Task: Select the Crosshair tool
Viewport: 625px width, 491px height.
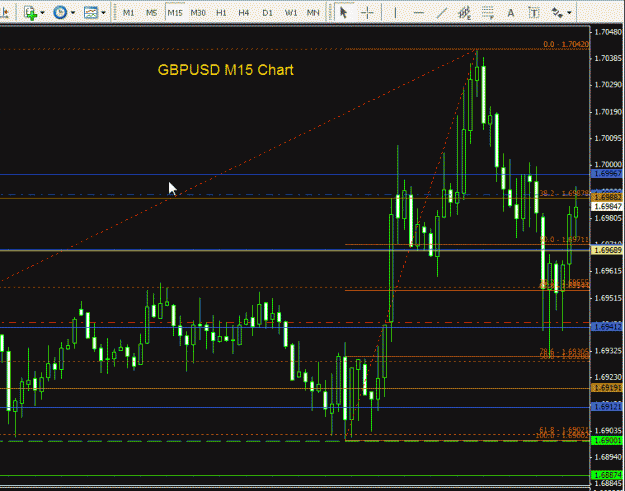Action: (367, 13)
